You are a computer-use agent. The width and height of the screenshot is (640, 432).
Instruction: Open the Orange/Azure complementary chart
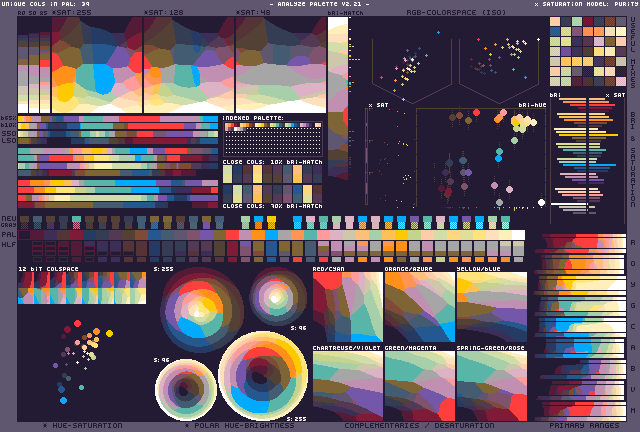coord(420,307)
